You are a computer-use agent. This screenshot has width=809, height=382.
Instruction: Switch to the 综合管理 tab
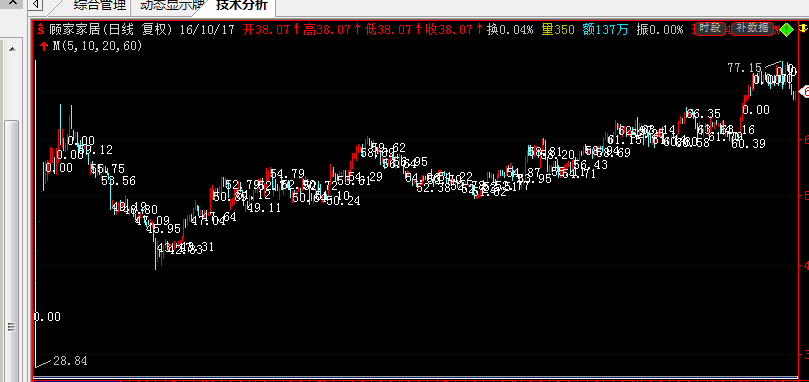pyautogui.click(x=100, y=6)
